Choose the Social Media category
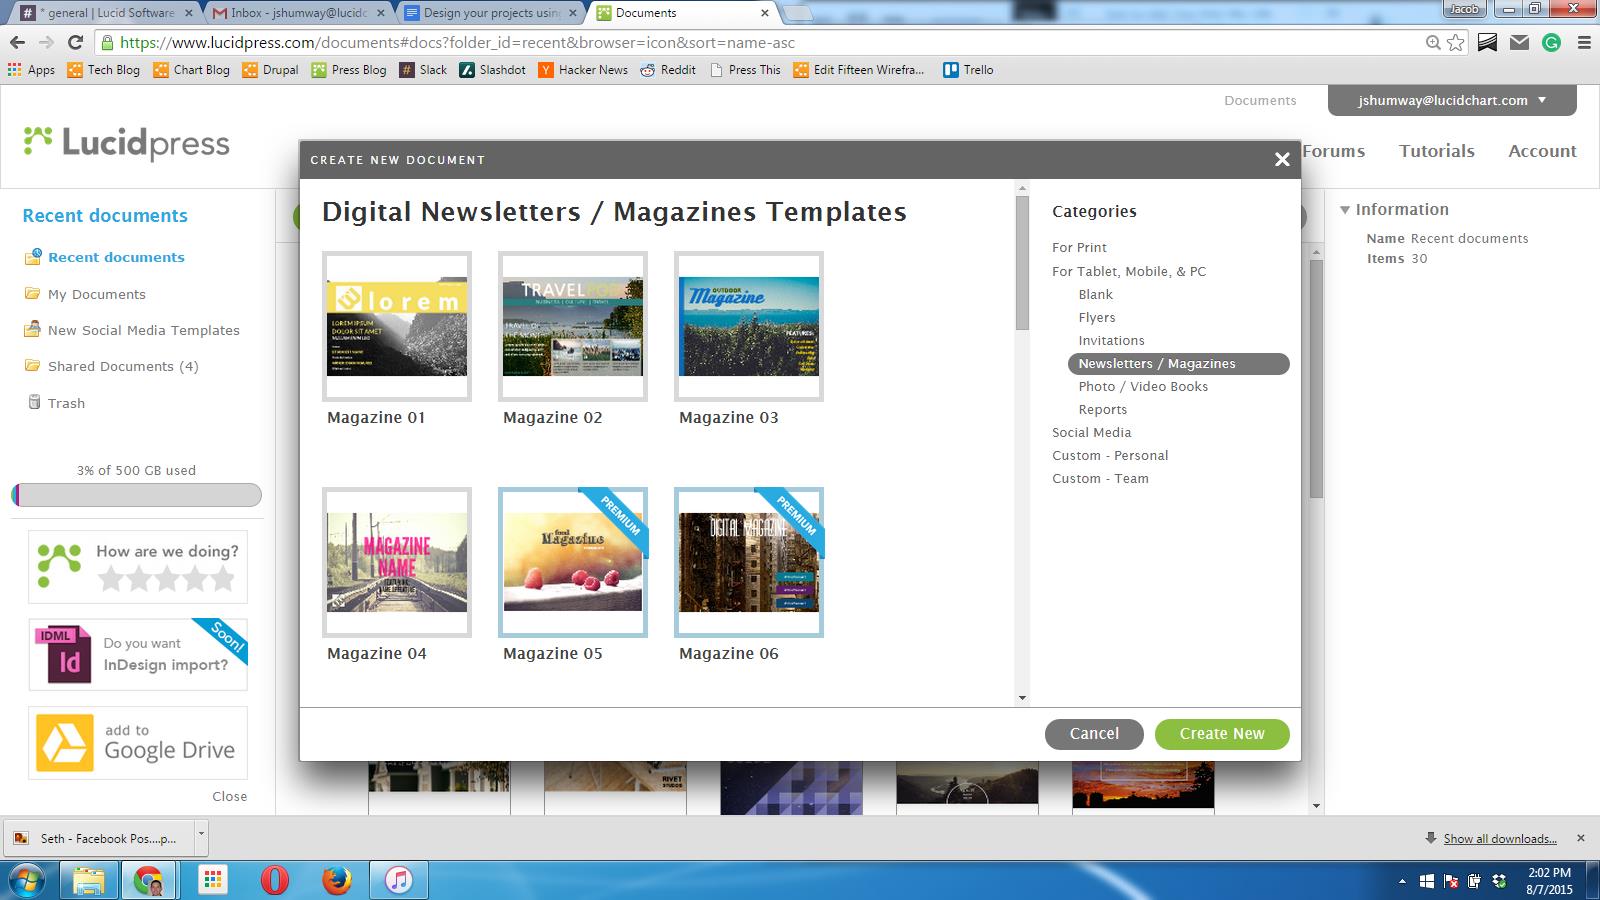Image resolution: width=1600 pixels, height=900 pixels. [x=1091, y=433]
